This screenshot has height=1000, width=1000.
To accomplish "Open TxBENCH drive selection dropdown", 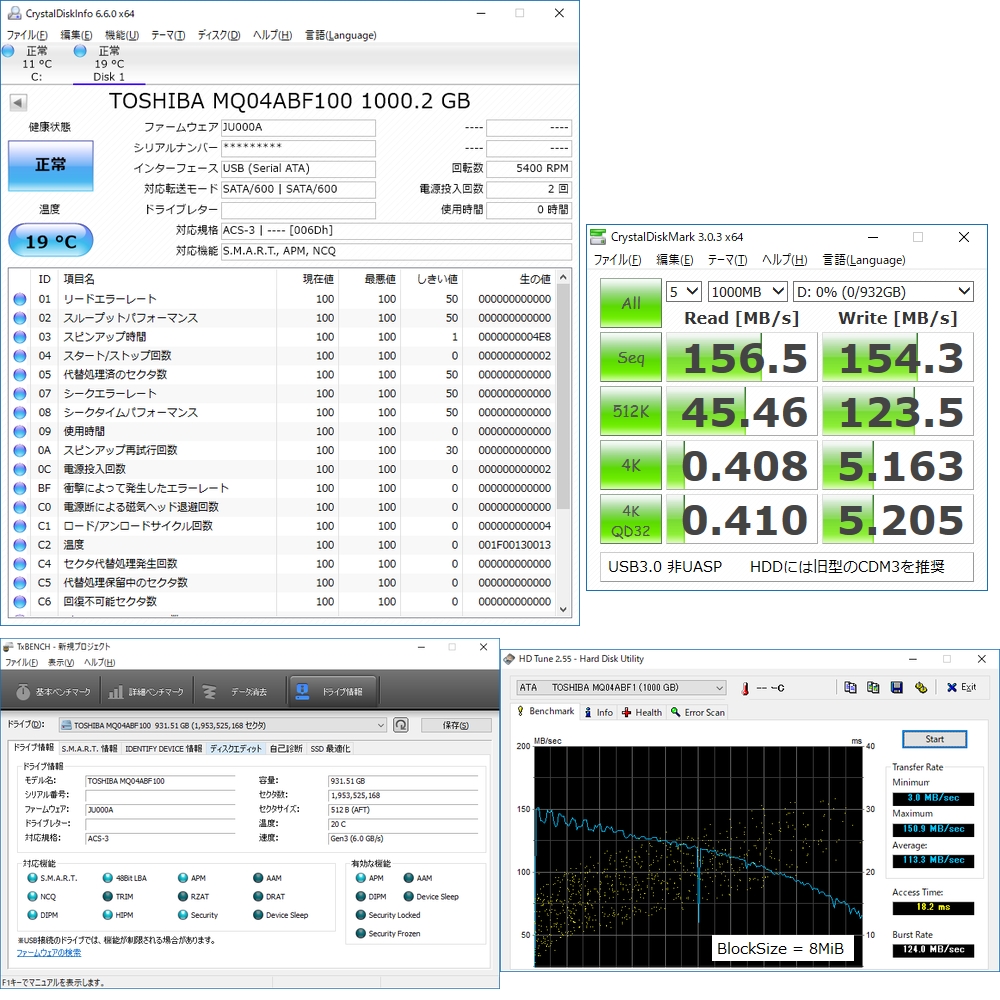I will click(x=223, y=725).
